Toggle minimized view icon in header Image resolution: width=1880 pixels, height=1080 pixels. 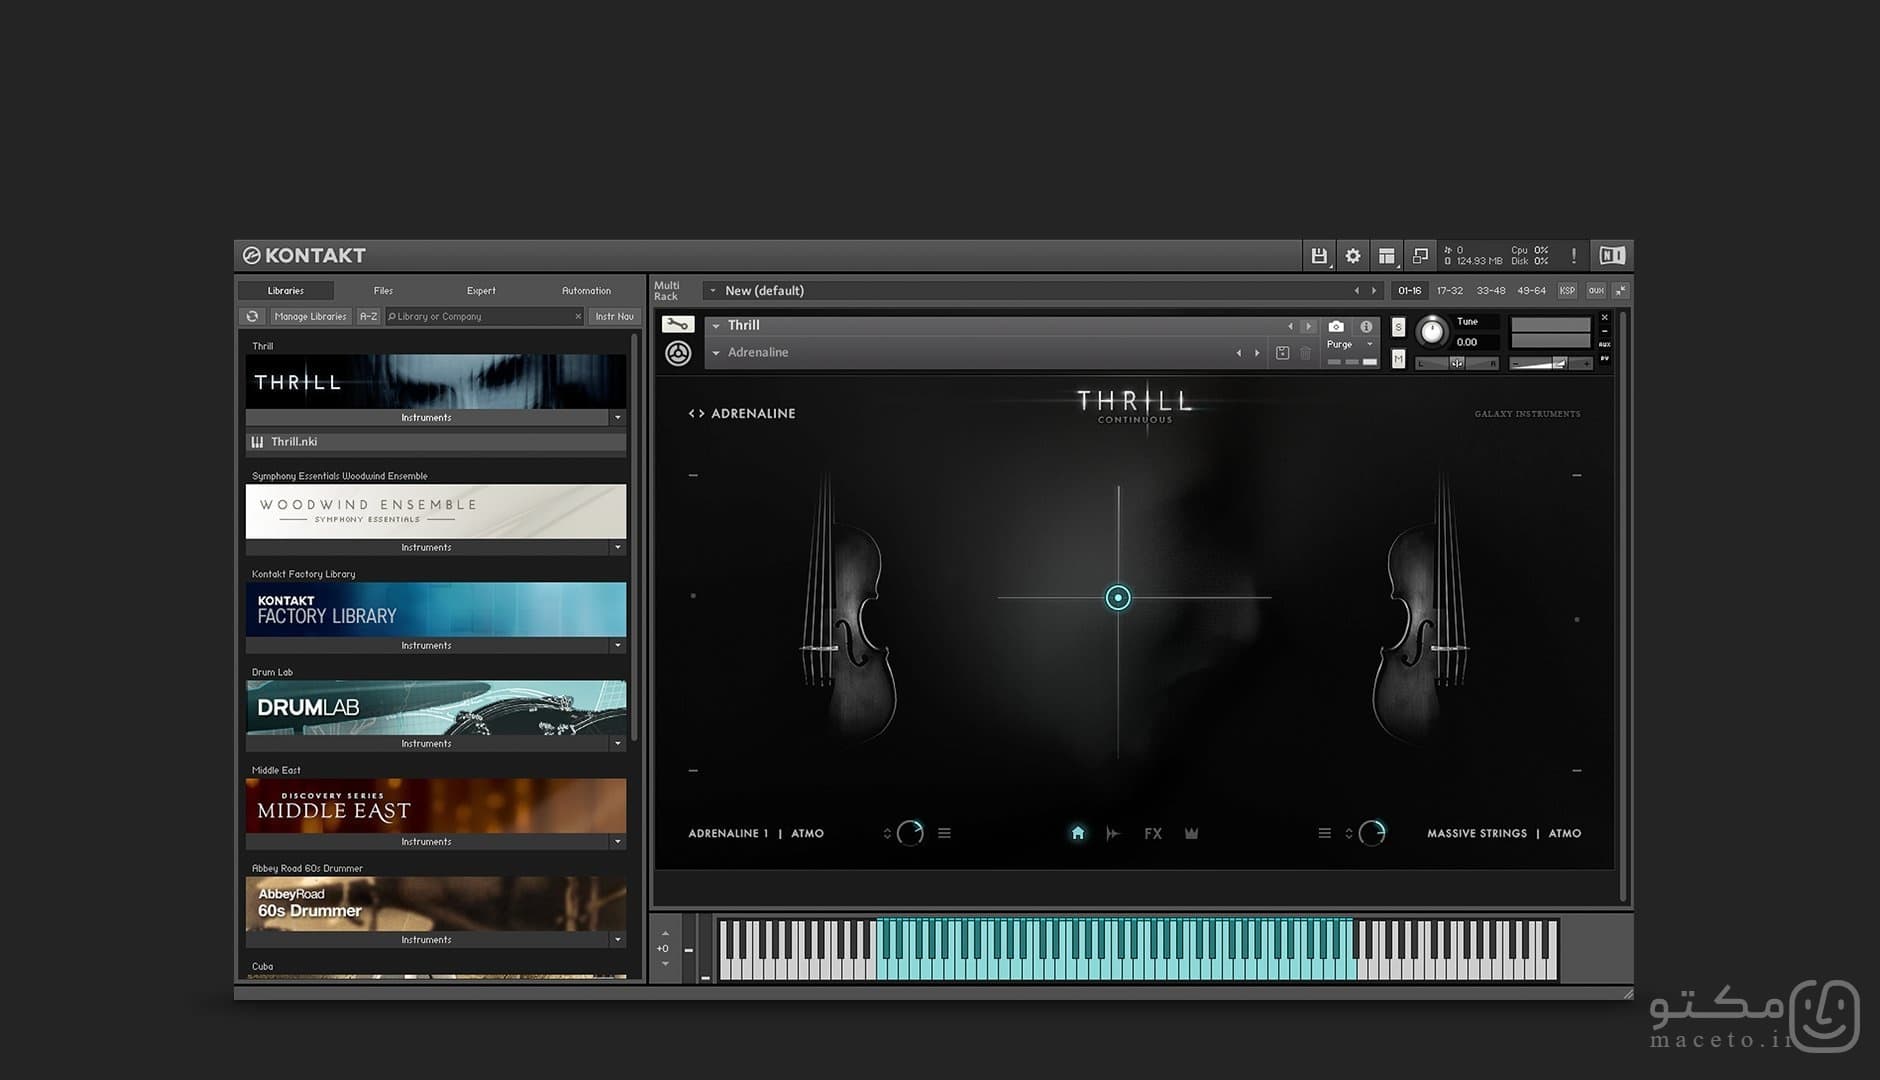click(1420, 256)
